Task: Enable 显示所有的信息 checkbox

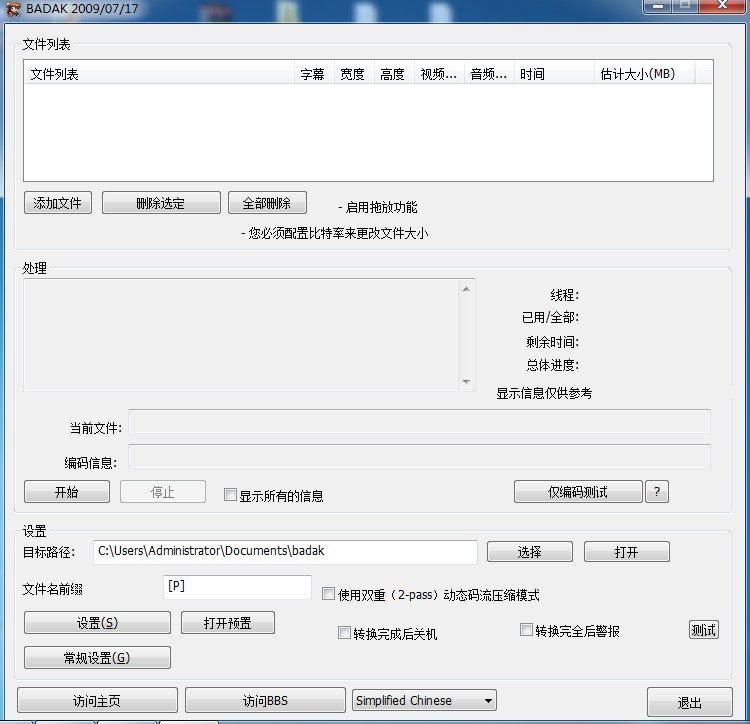Action: (x=231, y=495)
